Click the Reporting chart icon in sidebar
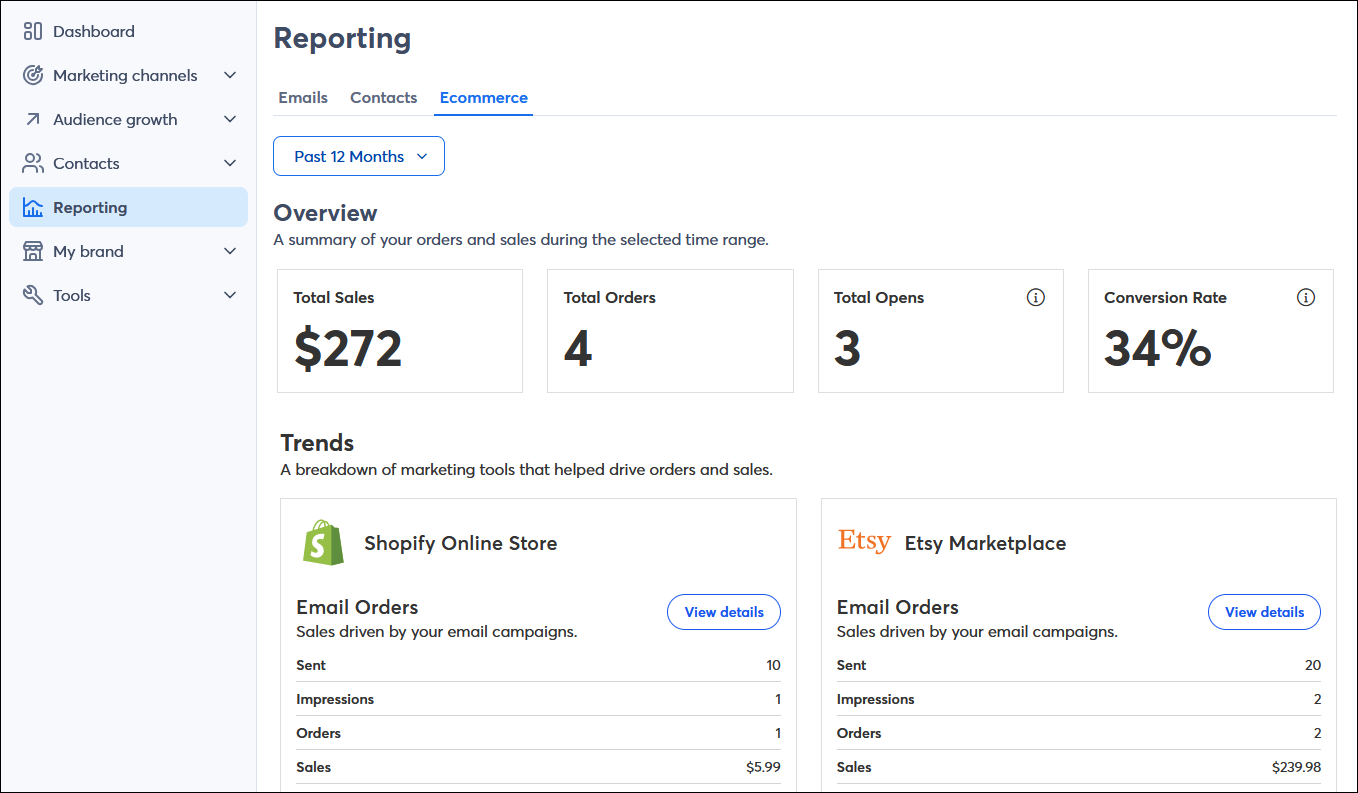1358x793 pixels. pos(33,207)
